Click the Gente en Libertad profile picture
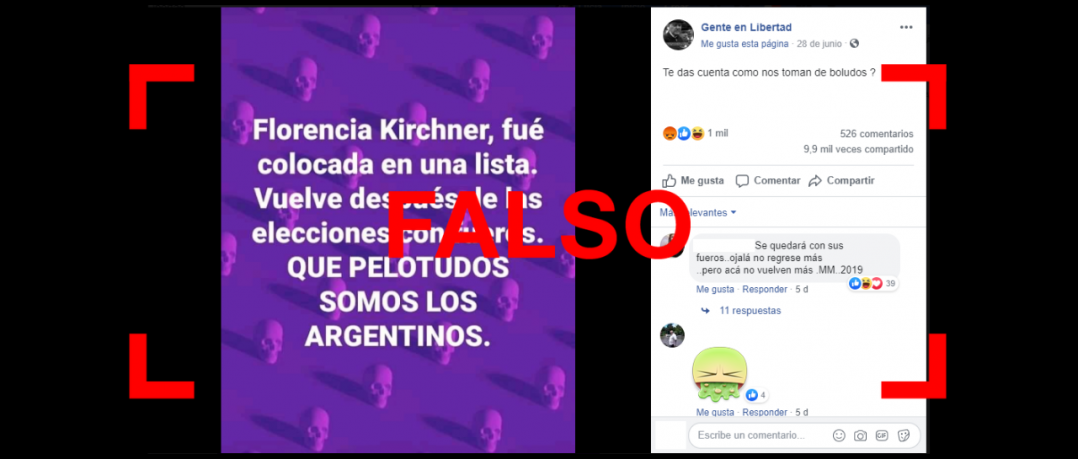1078x459 pixels. (x=678, y=34)
